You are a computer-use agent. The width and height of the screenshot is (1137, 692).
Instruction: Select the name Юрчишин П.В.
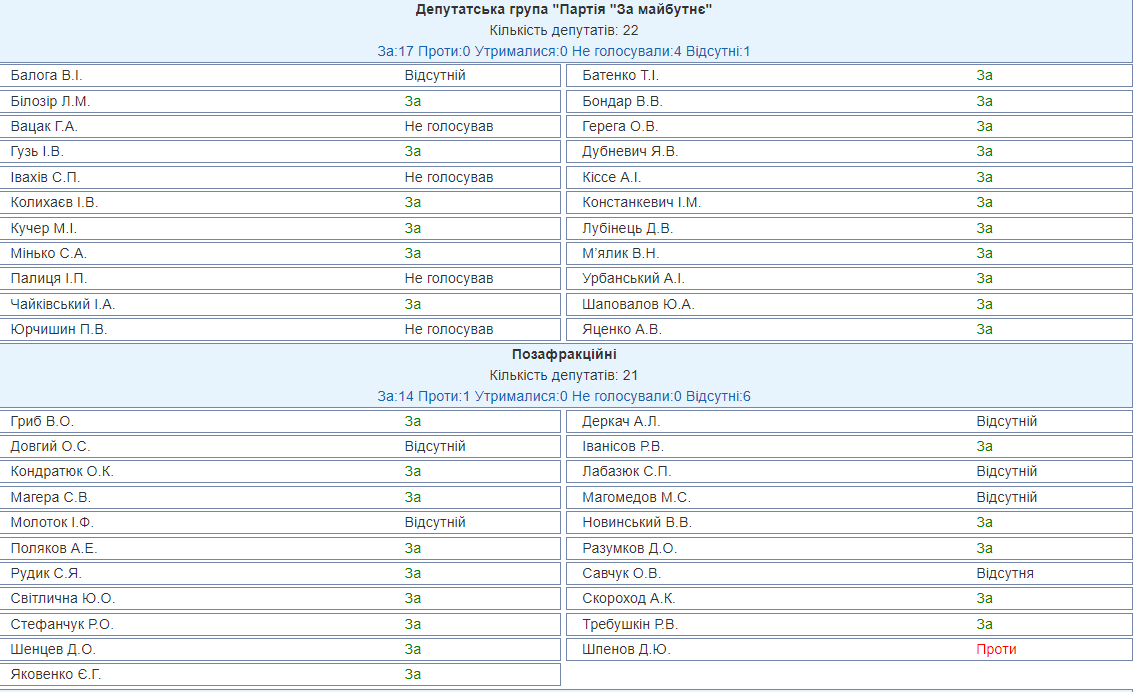pyautogui.click(x=59, y=329)
